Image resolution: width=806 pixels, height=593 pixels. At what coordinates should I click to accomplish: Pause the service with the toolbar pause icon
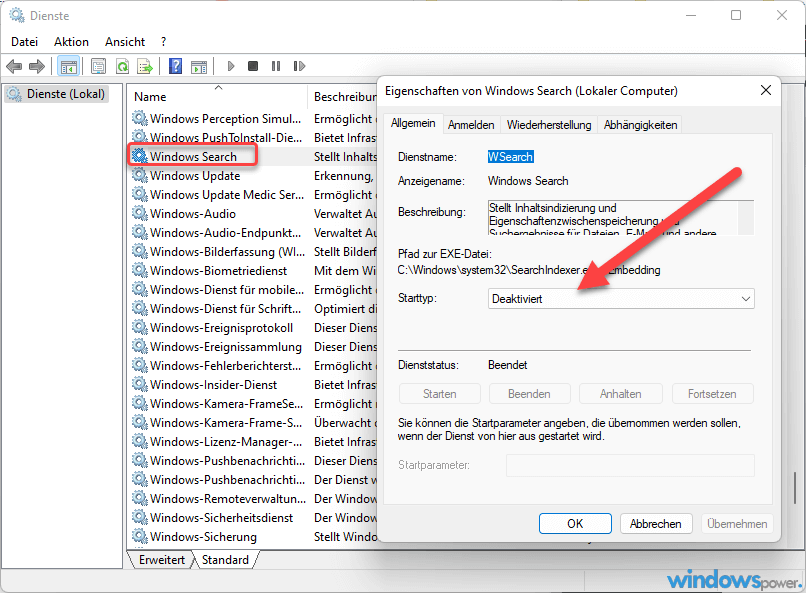tap(276, 66)
